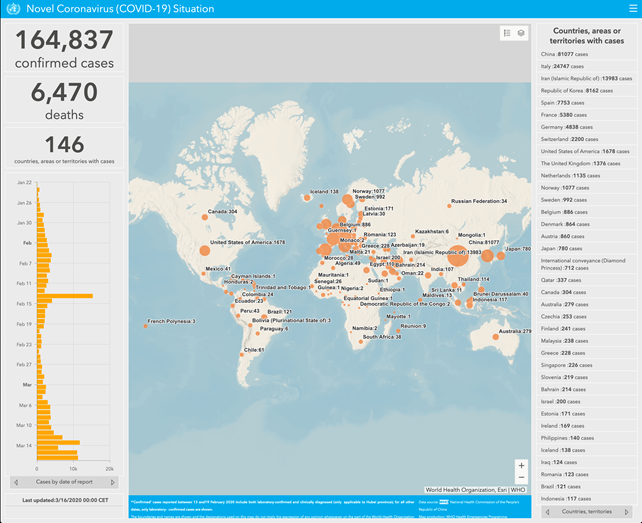642x523 pixels.
Task: Click the Canada case circle
Action: pos(205,217)
